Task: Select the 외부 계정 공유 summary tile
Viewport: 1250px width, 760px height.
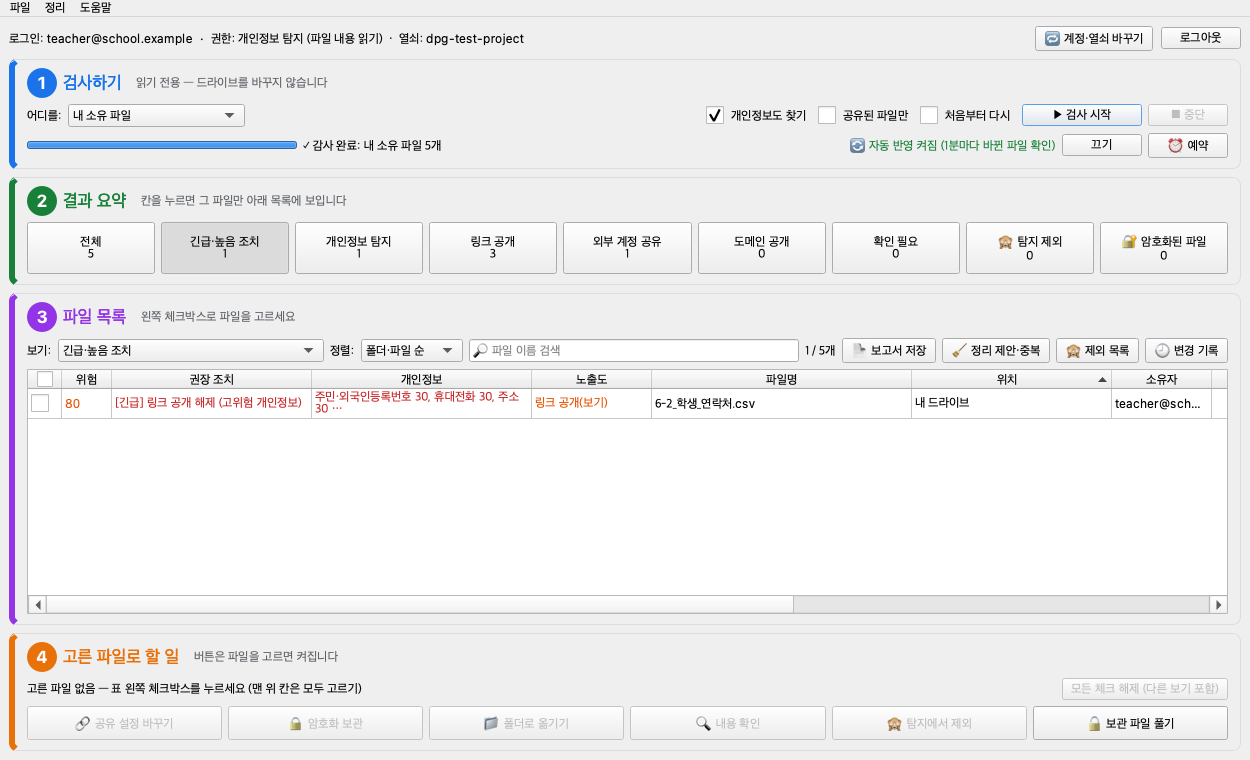Action: tap(627, 248)
